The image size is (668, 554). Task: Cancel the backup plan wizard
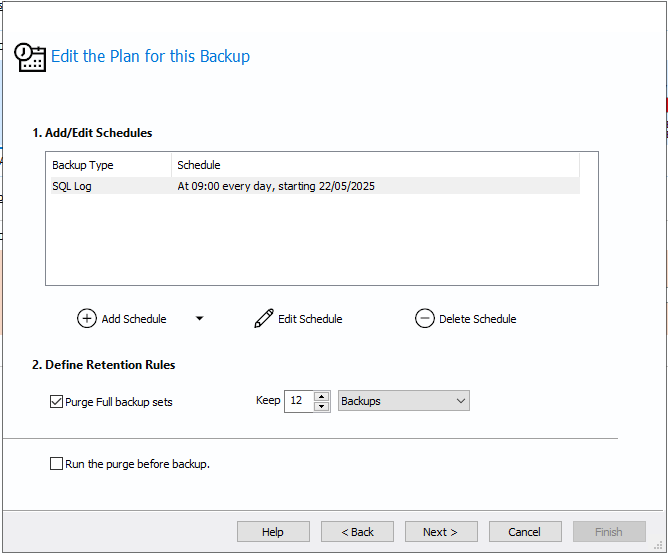point(525,531)
